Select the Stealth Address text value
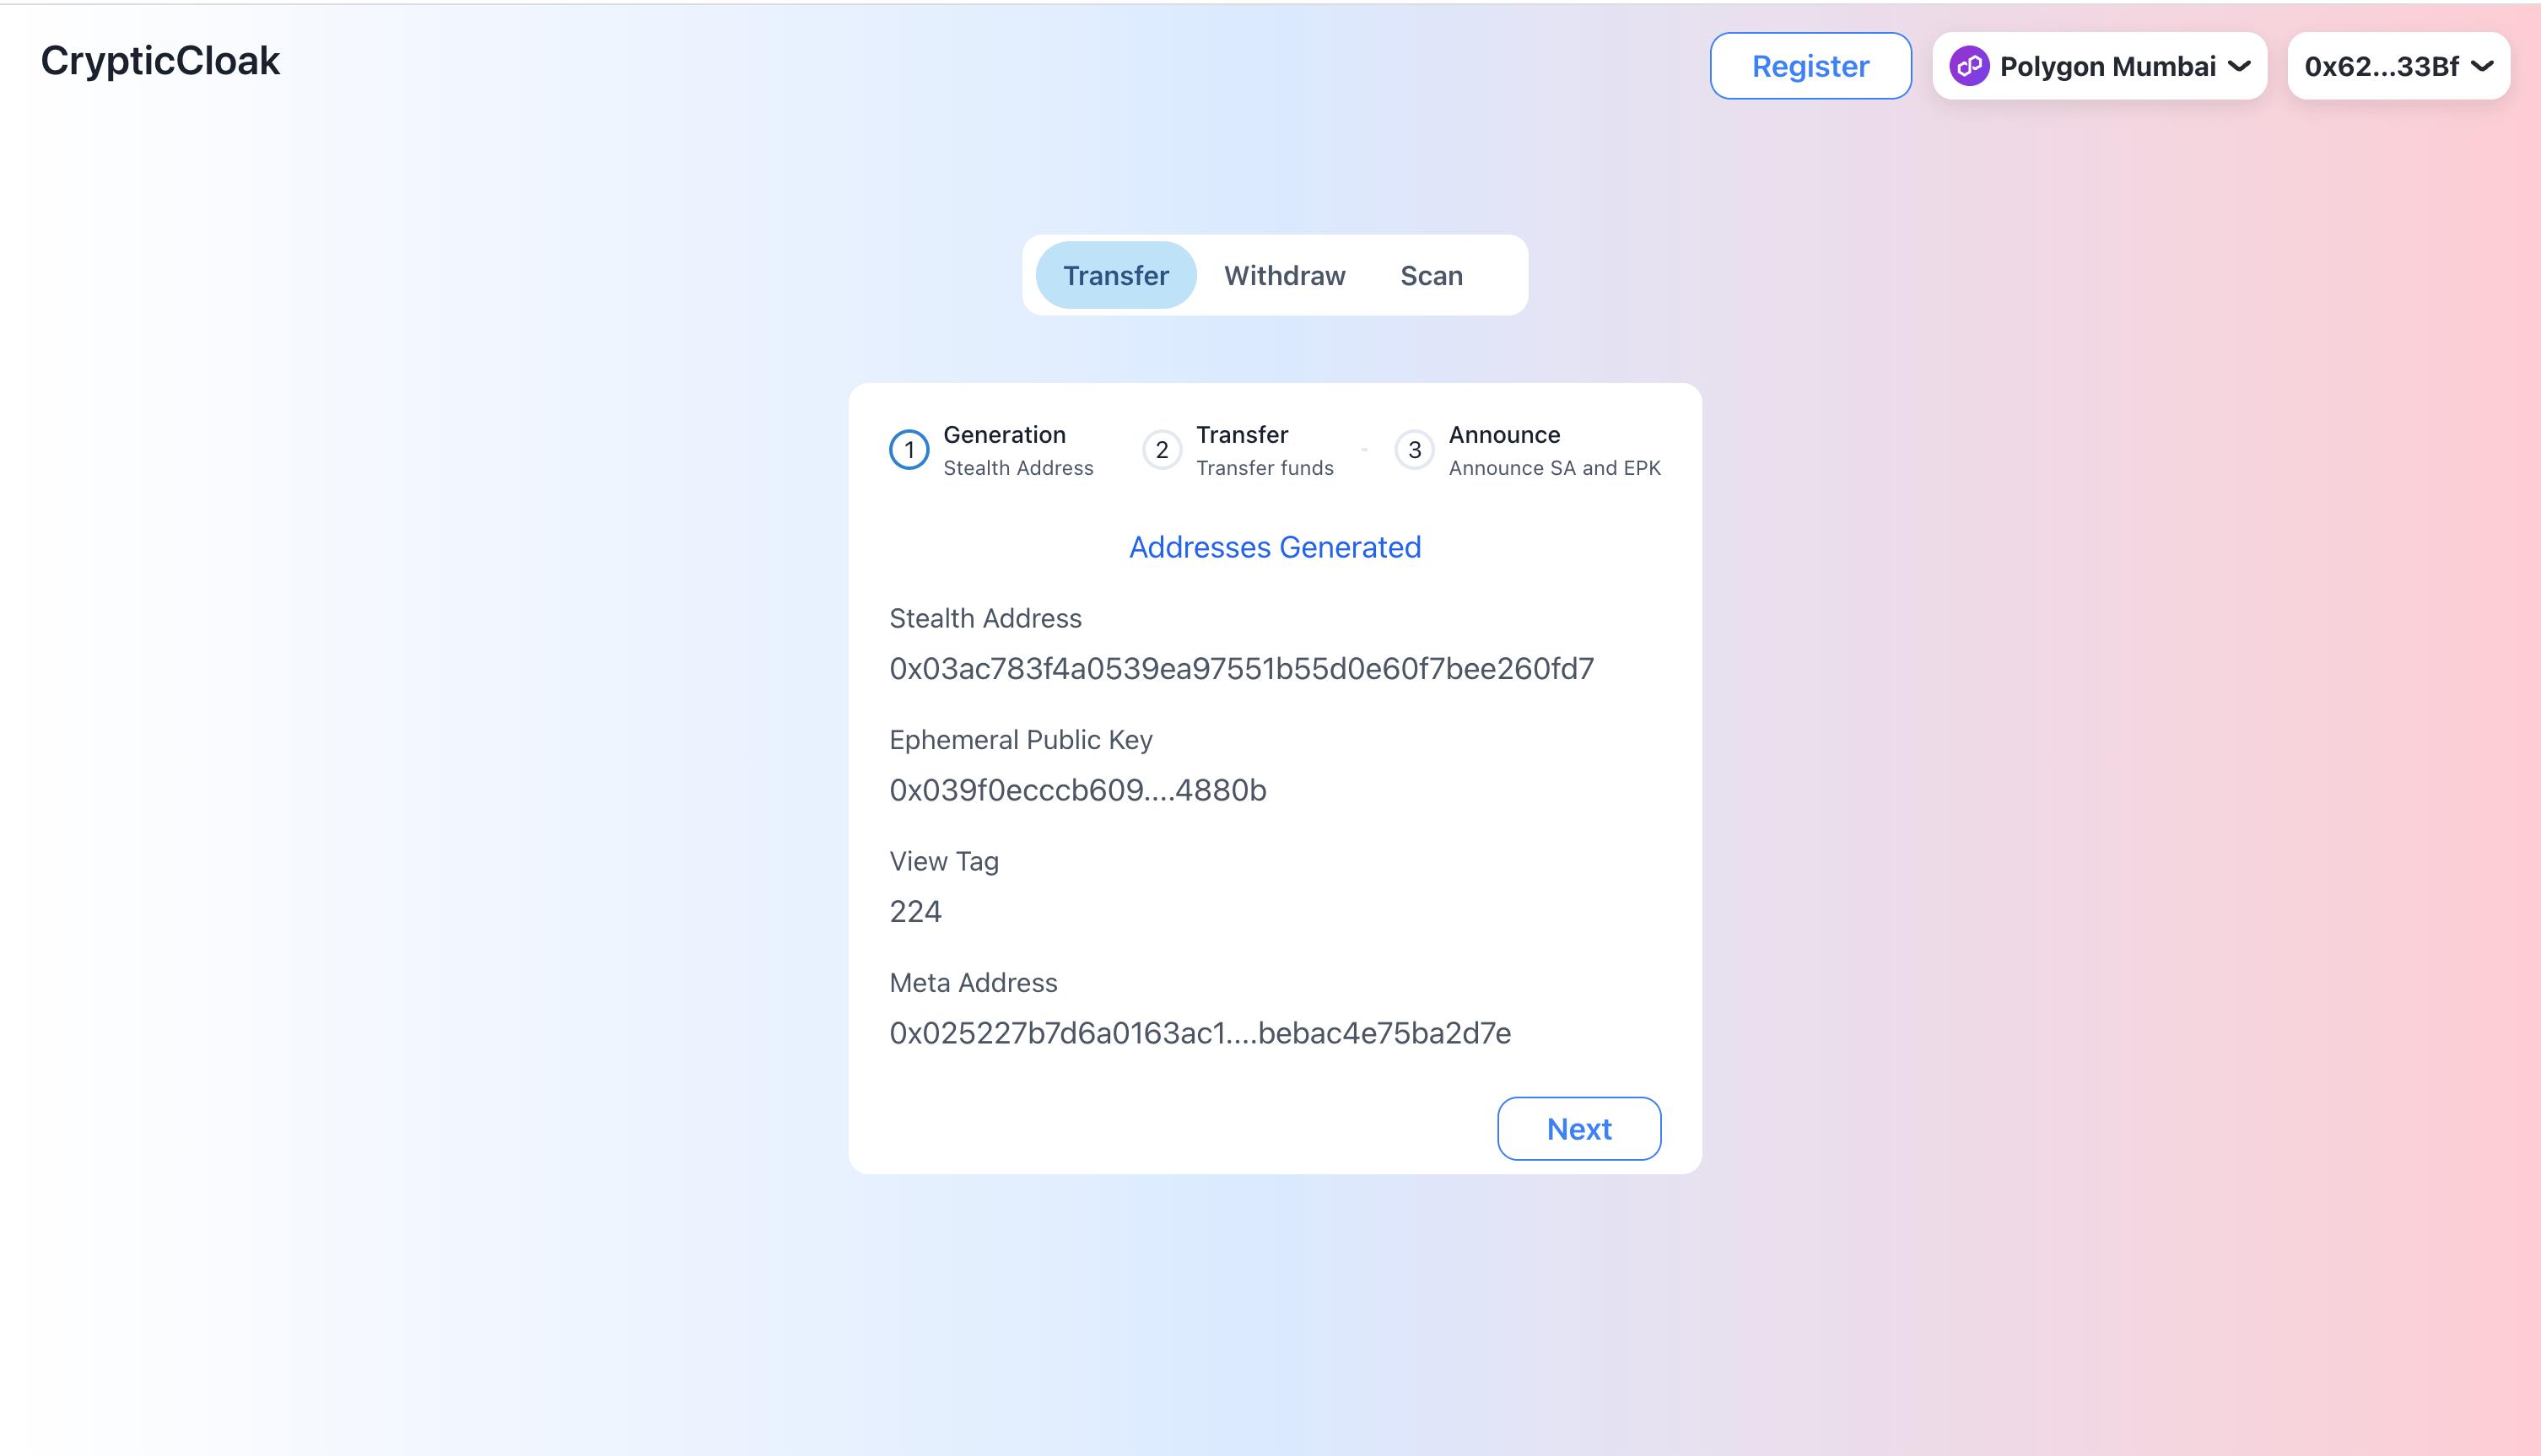The width and height of the screenshot is (2541, 1456). pyautogui.click(x=1243, y=667)
